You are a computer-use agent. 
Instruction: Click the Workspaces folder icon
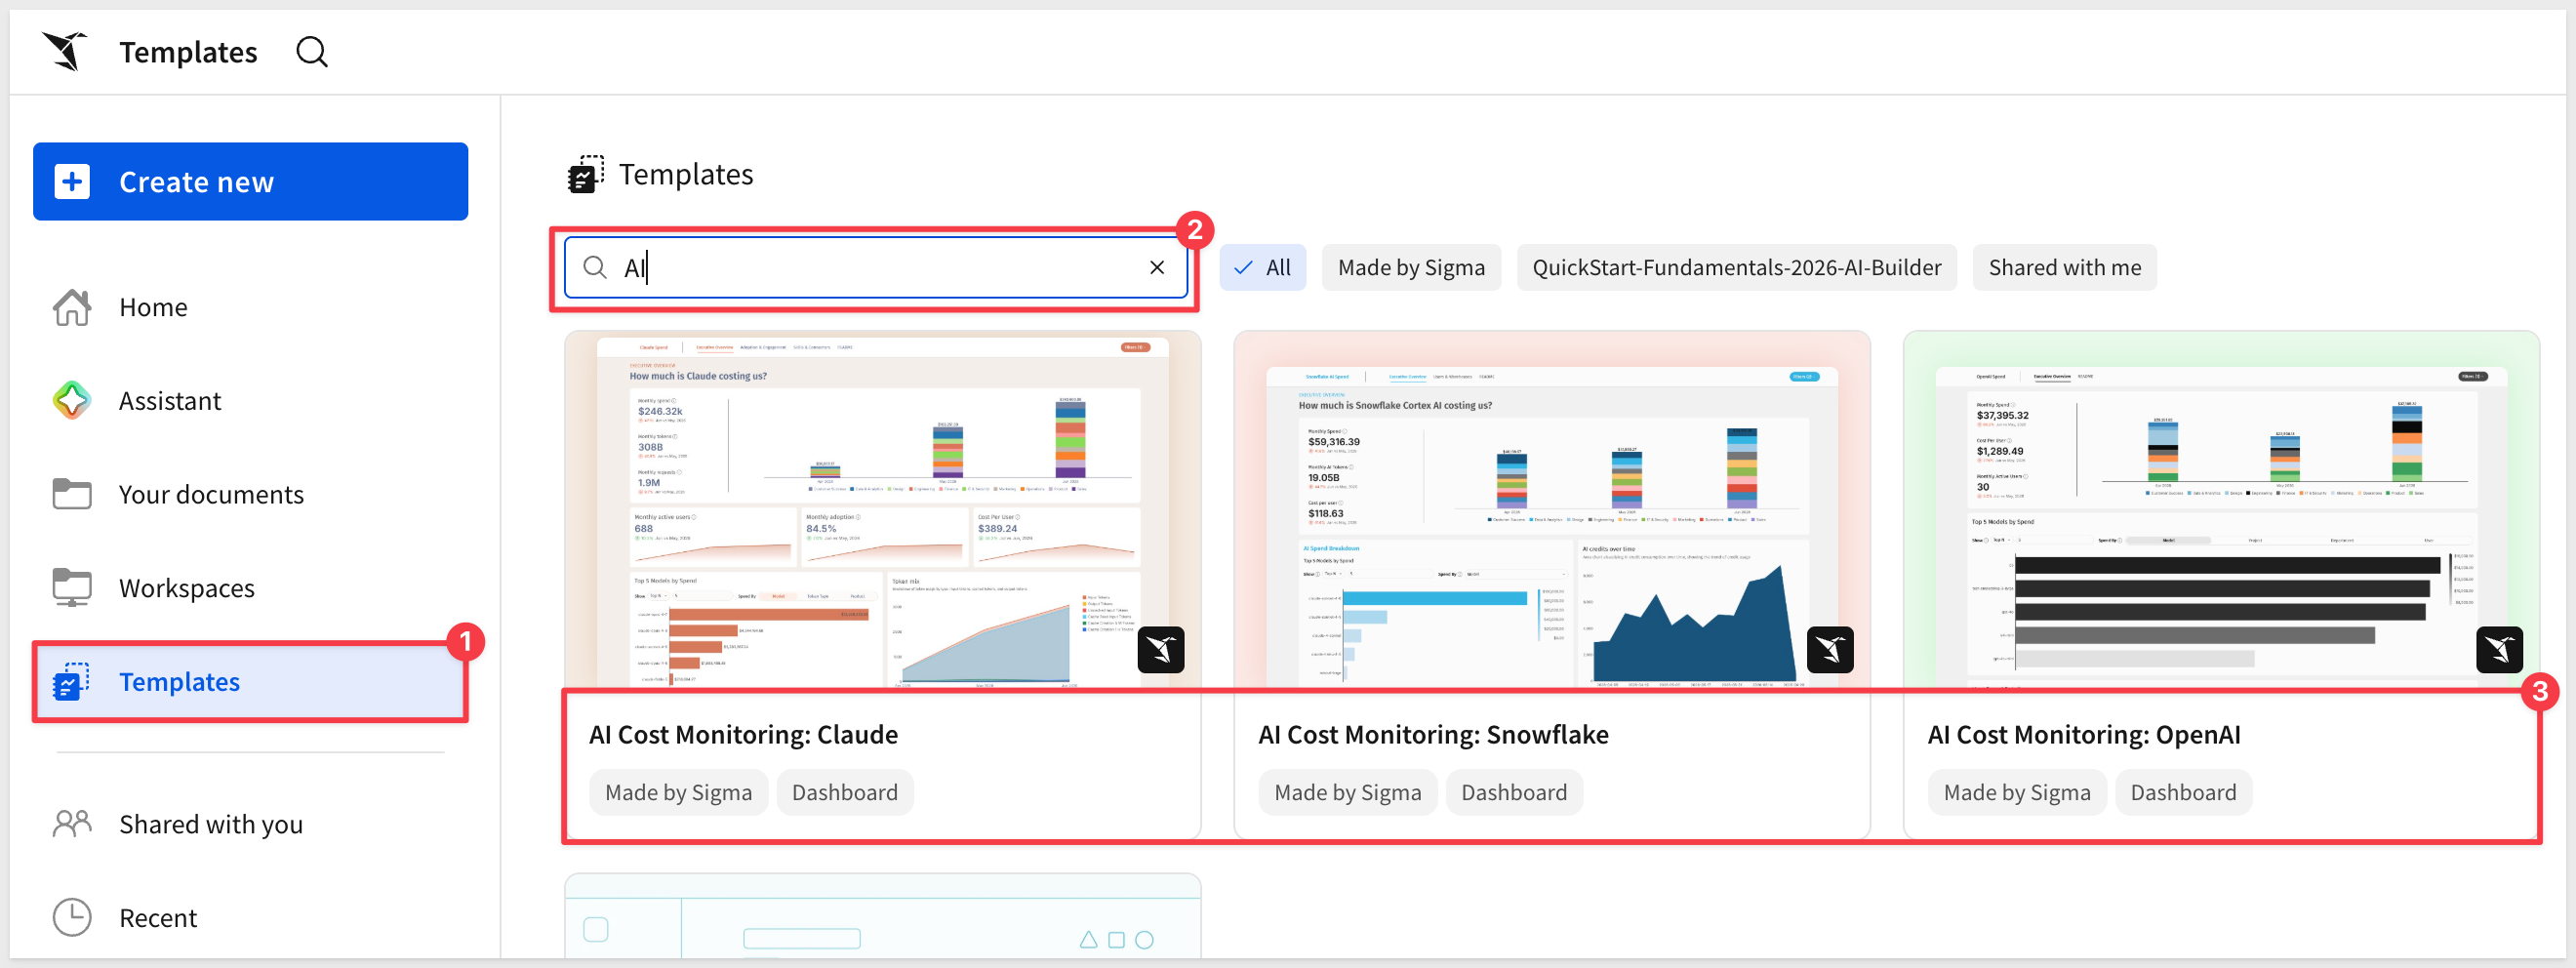(x=72, y=588)
